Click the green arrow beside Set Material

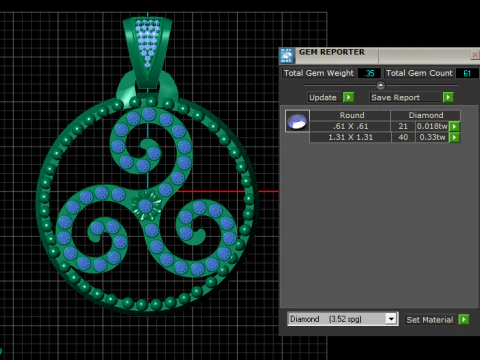click(x=464, y=319)
